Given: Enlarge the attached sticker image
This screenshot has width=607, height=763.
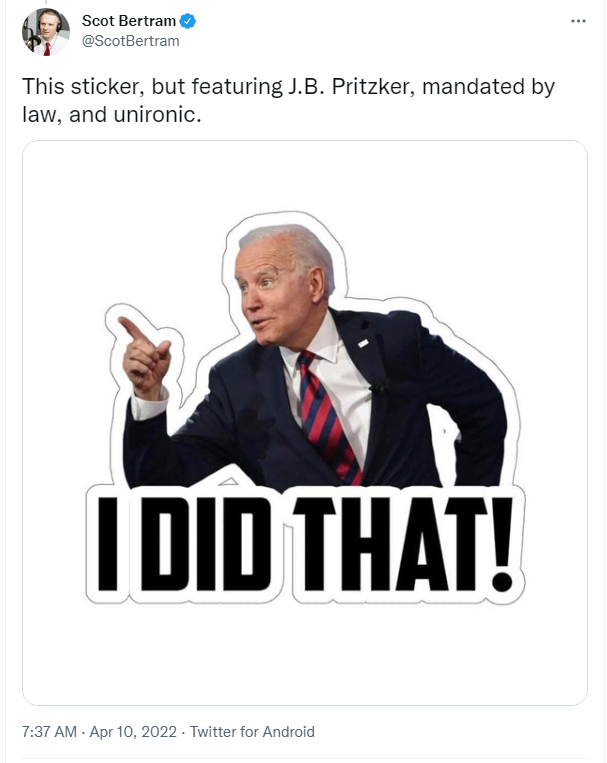Looking at the screenshot, I should tap(305, 423).
